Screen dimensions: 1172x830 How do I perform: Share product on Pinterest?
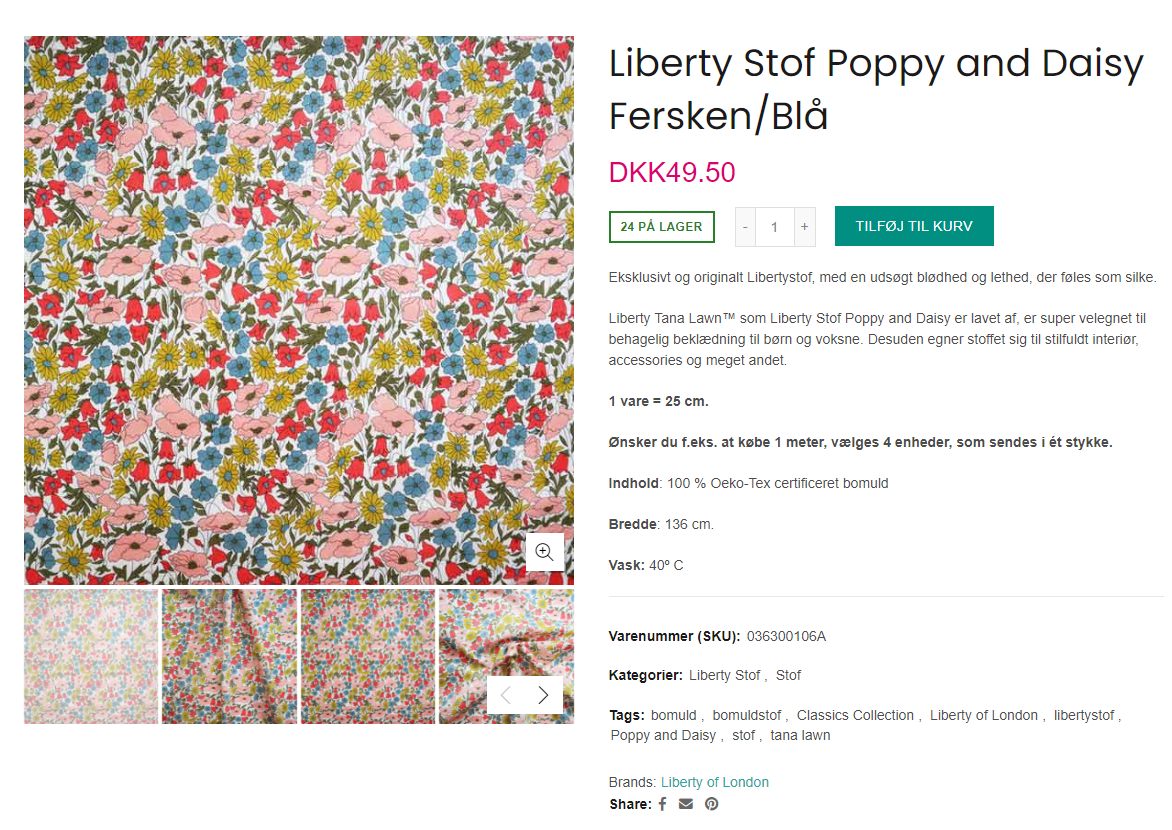tap(711, 804)
